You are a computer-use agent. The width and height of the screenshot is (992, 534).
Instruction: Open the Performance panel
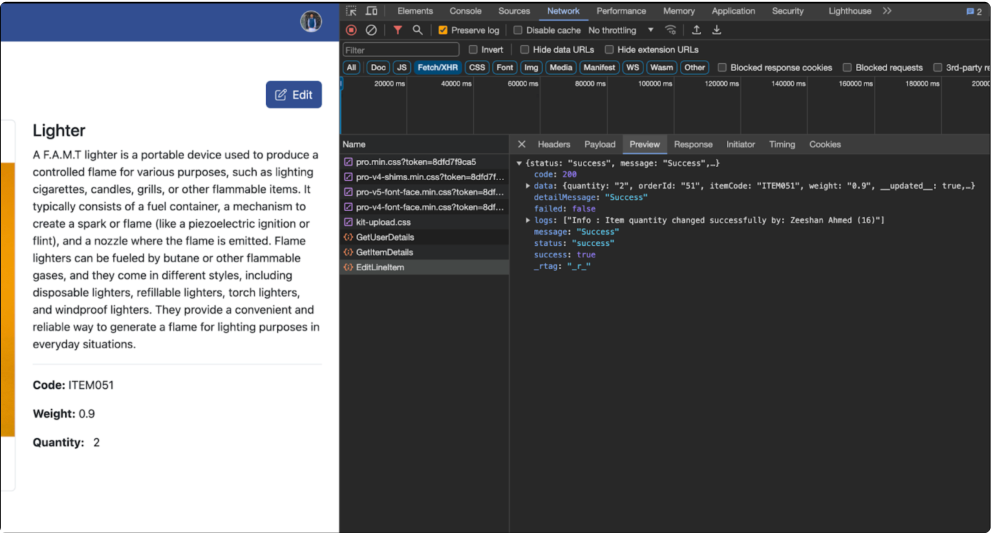tap(621, 11)
